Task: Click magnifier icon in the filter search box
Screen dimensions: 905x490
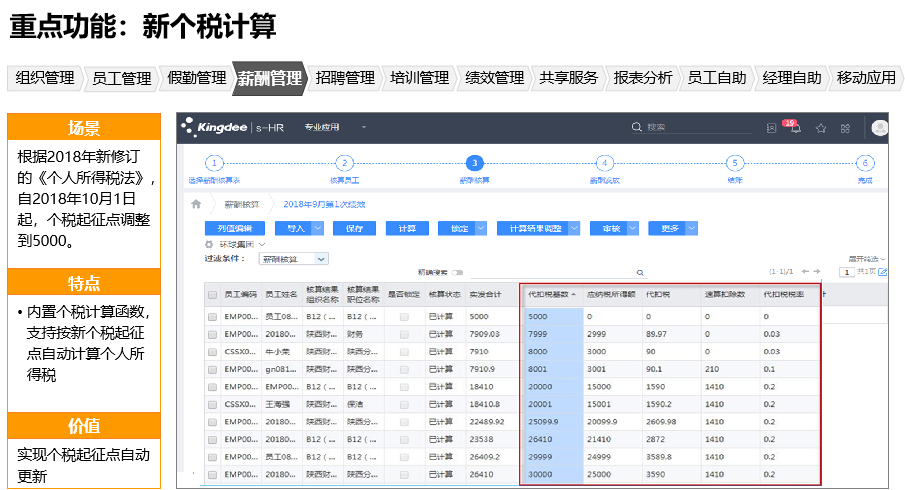Action: click(x=640, y=272)
